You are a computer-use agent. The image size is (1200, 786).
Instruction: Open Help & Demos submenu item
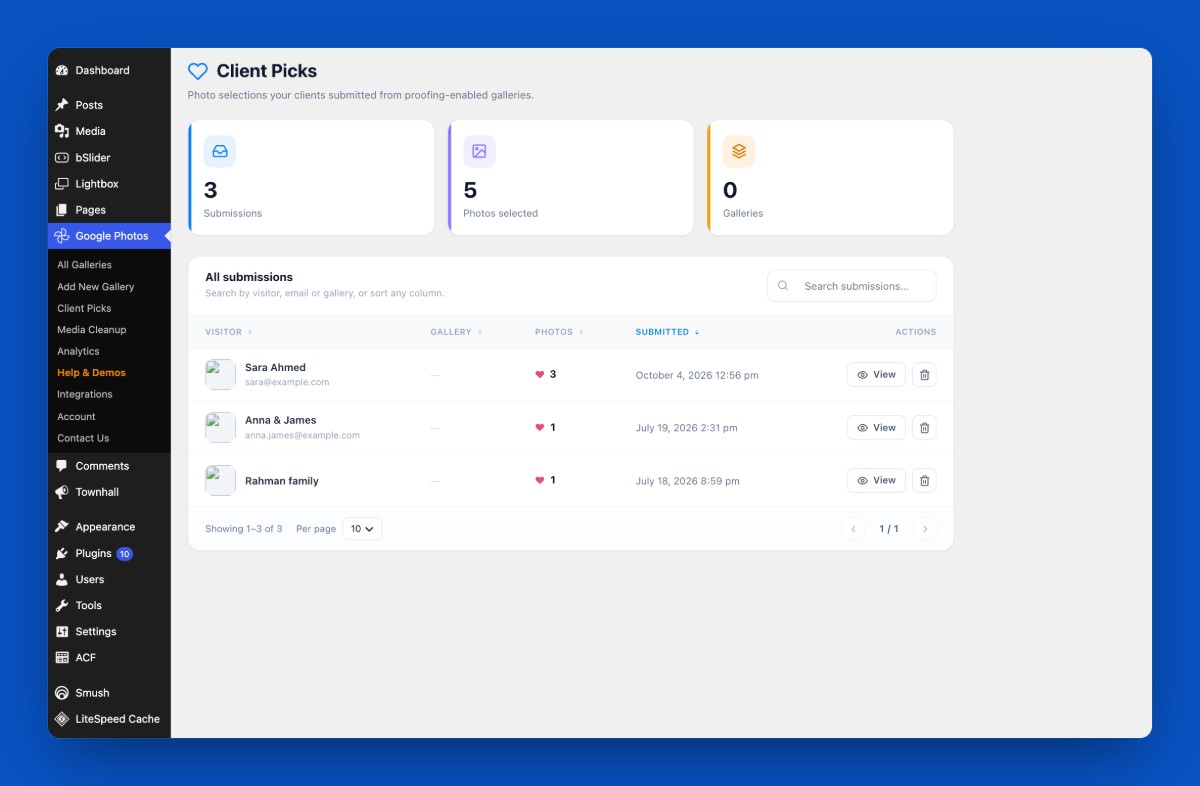91,373
